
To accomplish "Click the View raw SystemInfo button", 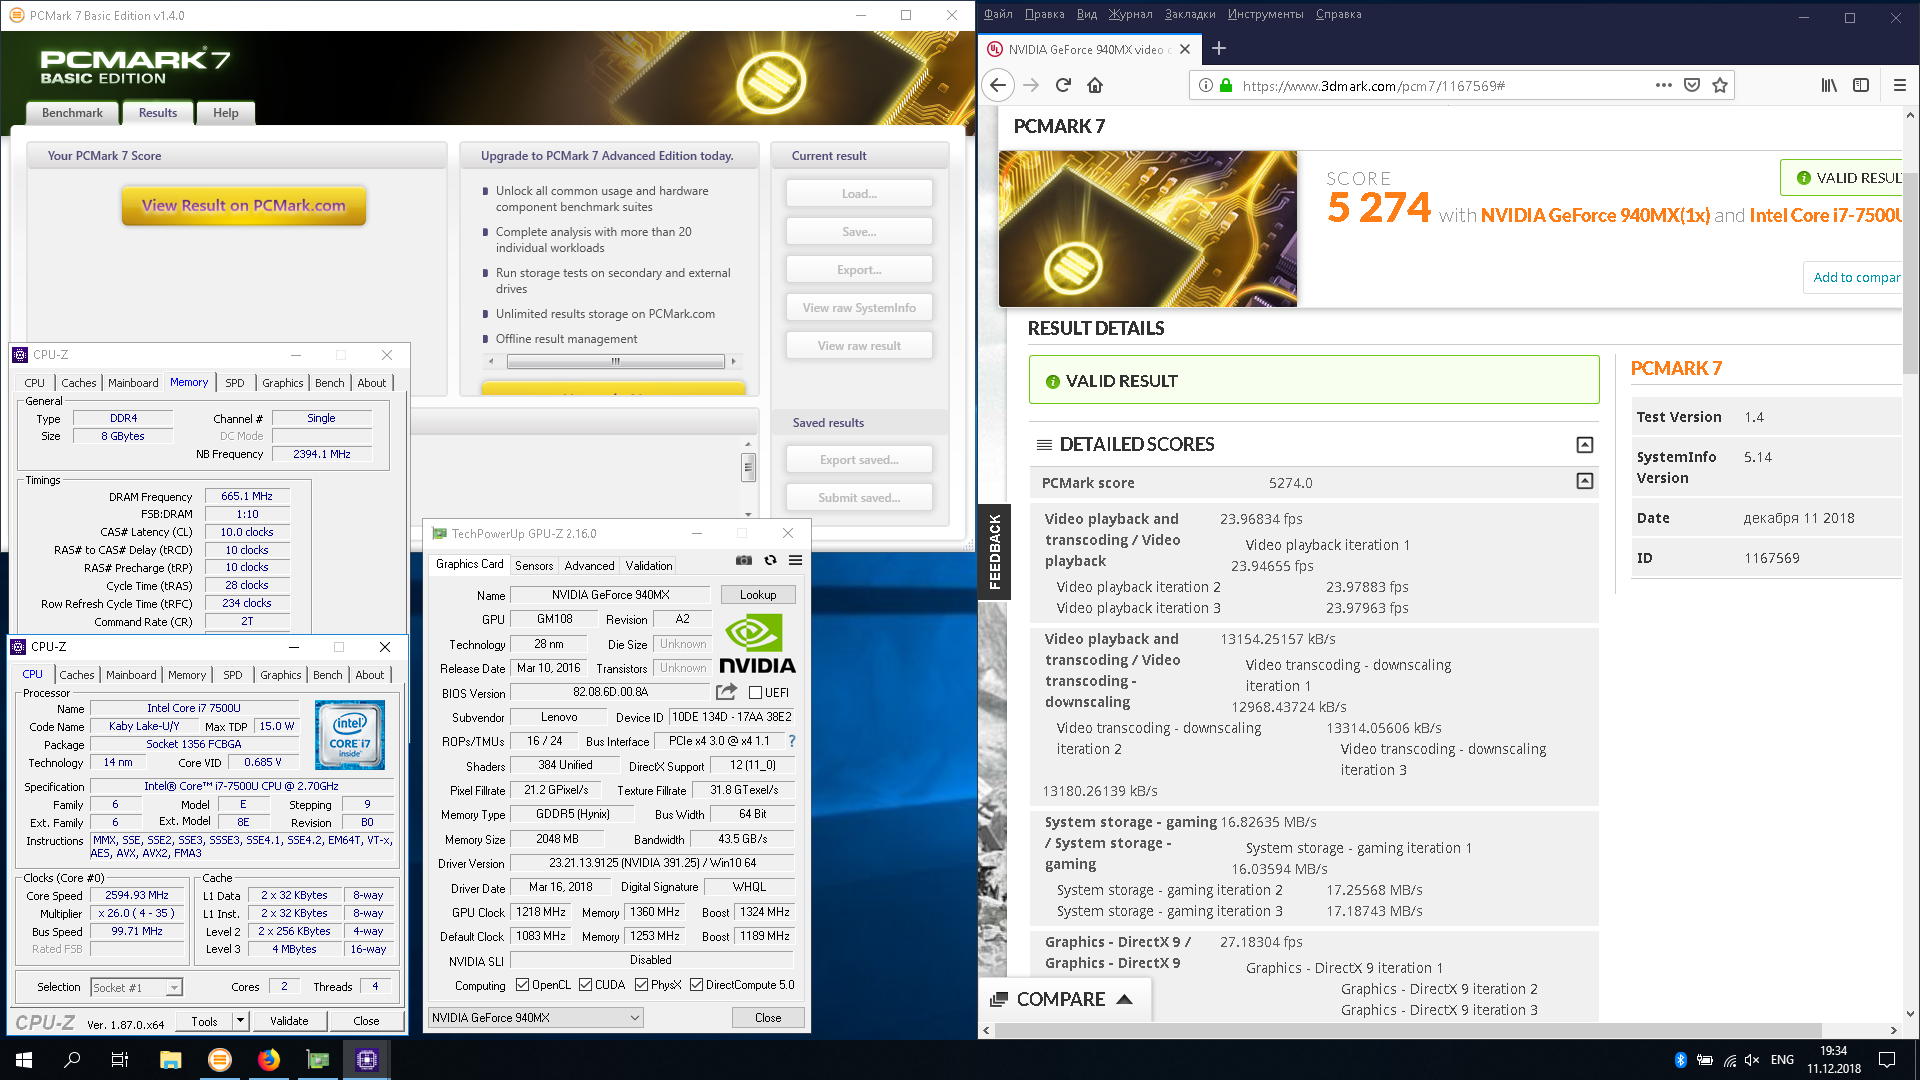I will click(x=859, y=307).
